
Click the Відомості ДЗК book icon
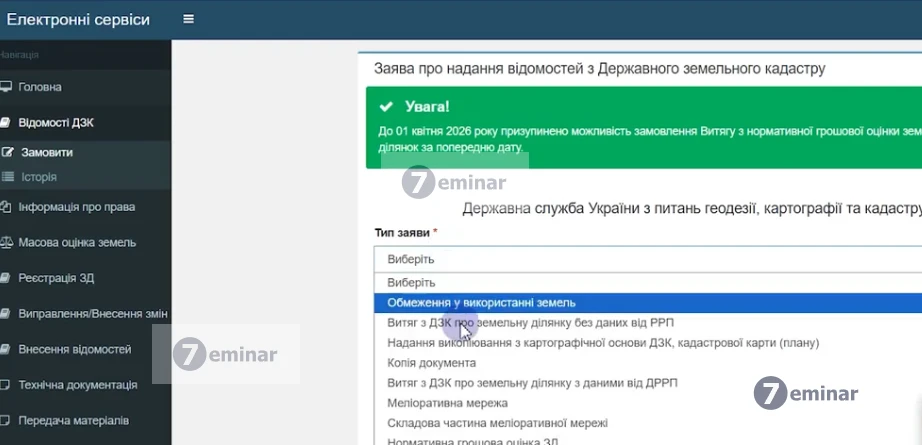[6, 123]
